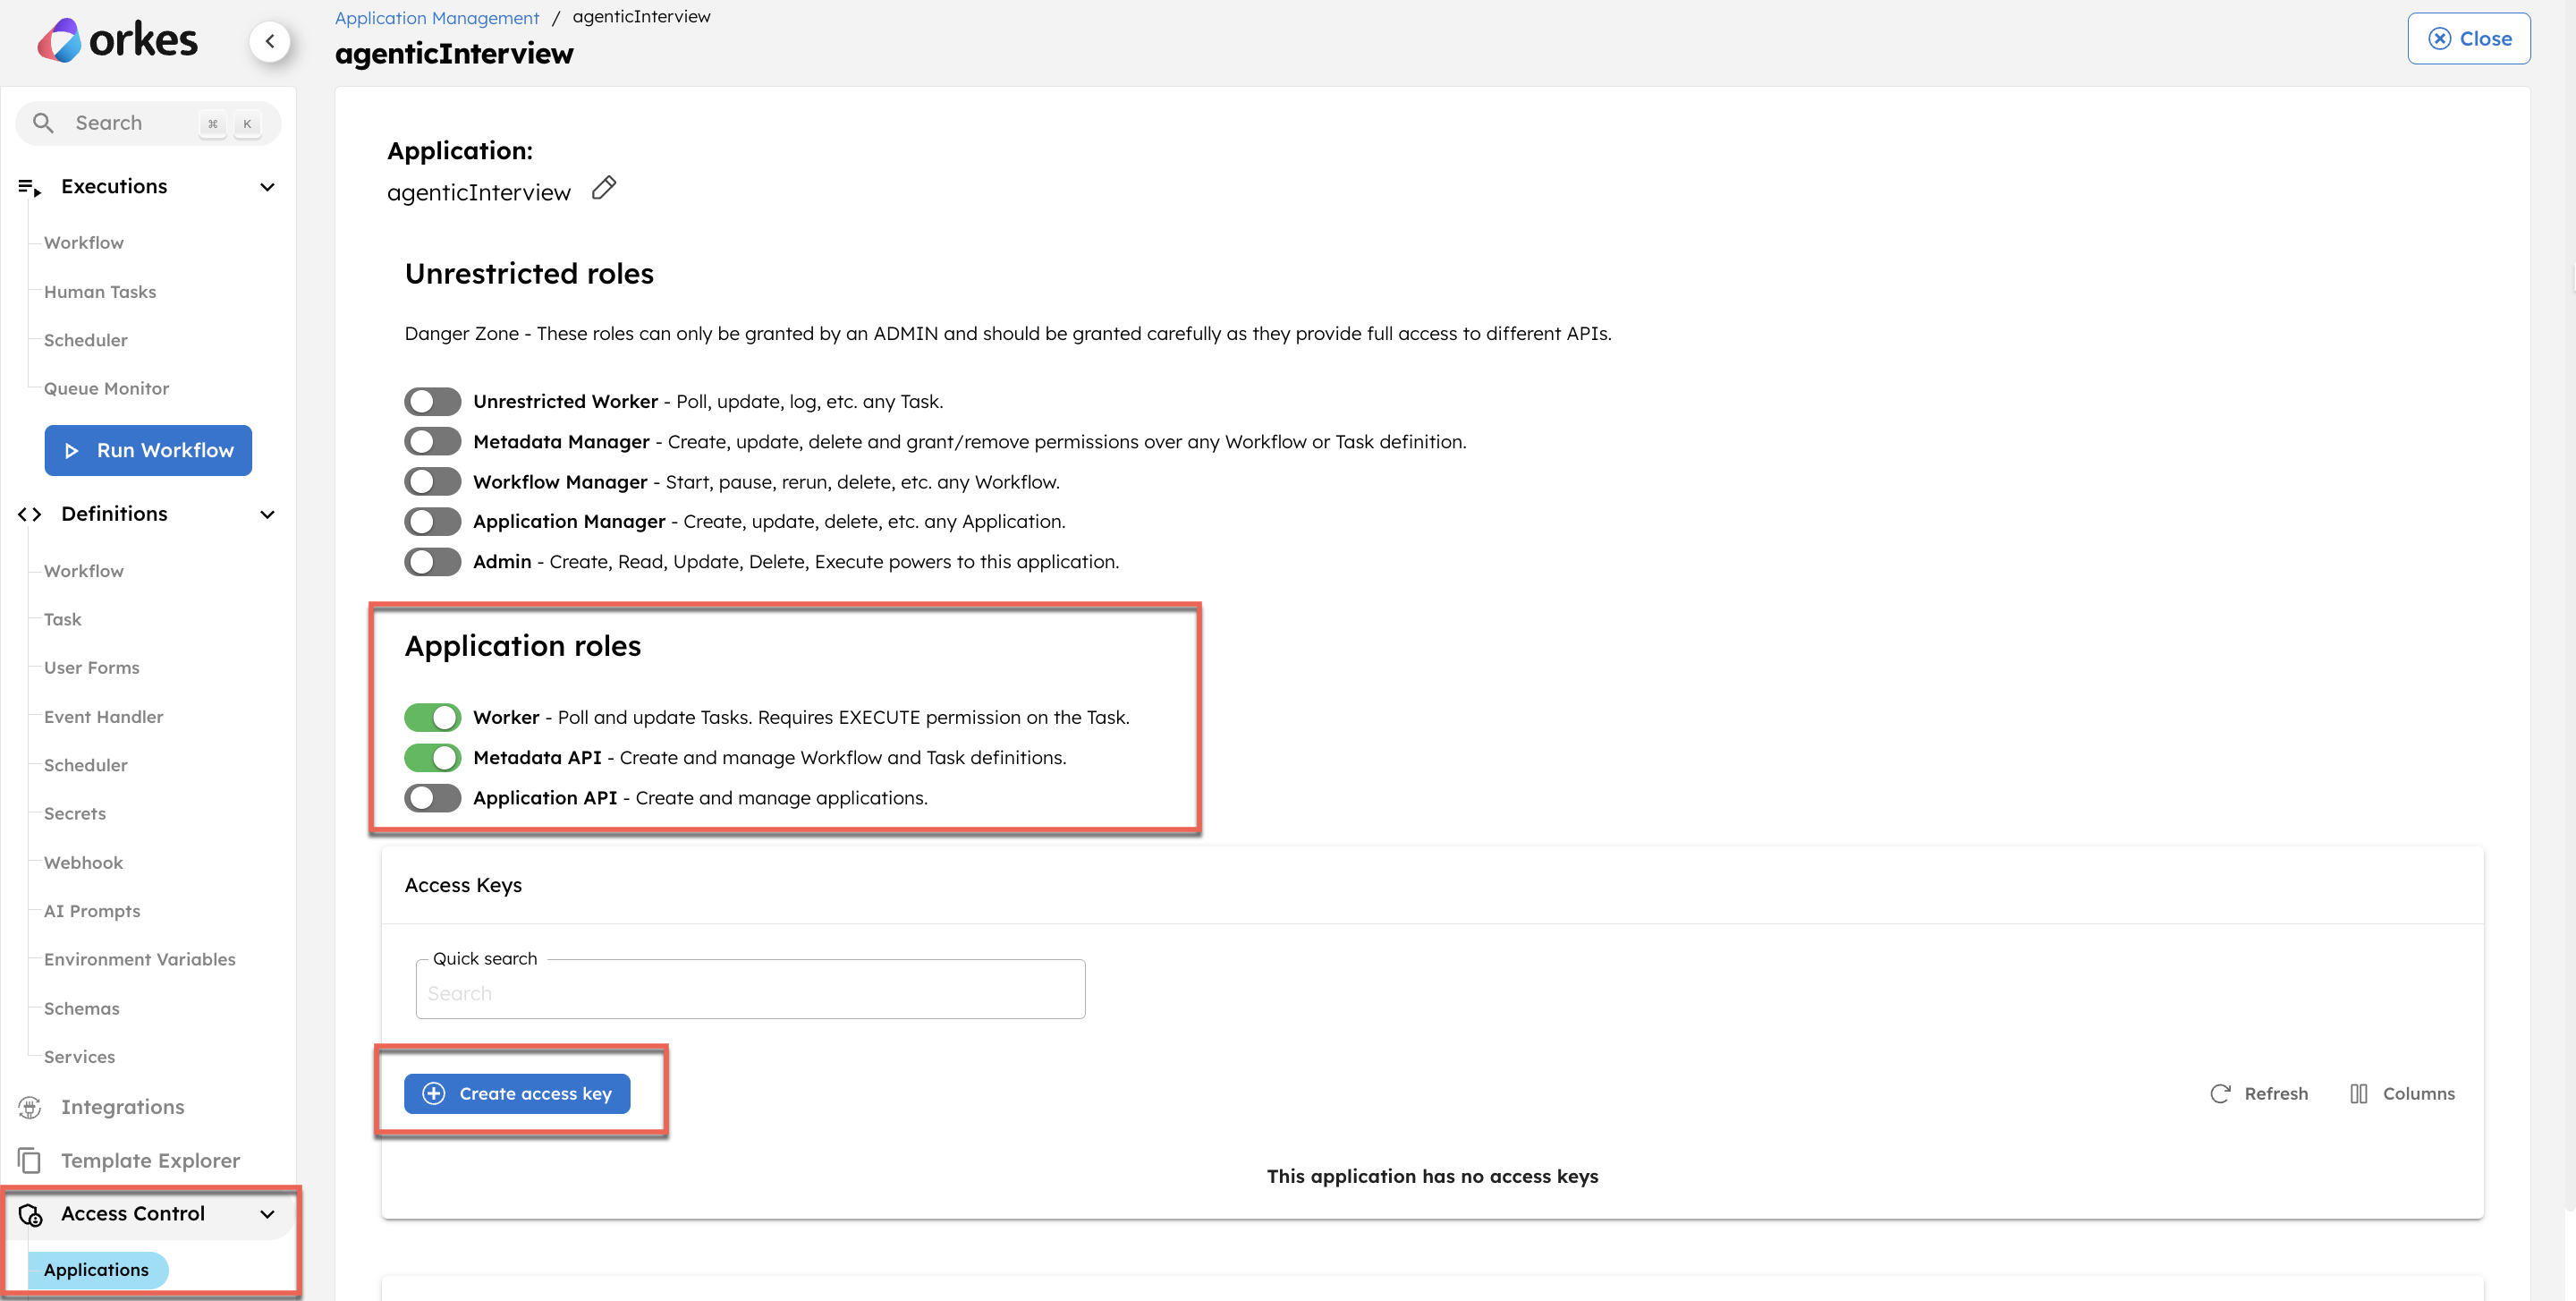This screenshot has height=1301, width=2576.
Task: Click the Run Workflow button
Action: click(148, 451)
